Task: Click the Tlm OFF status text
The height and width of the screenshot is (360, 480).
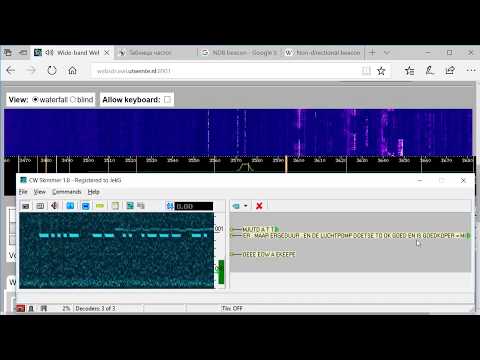Action: 232,308
